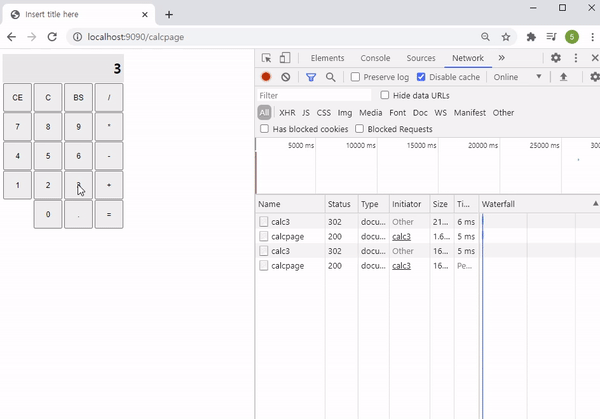Filter requests by WS
The image size is (600, 419).
point(440,112)
